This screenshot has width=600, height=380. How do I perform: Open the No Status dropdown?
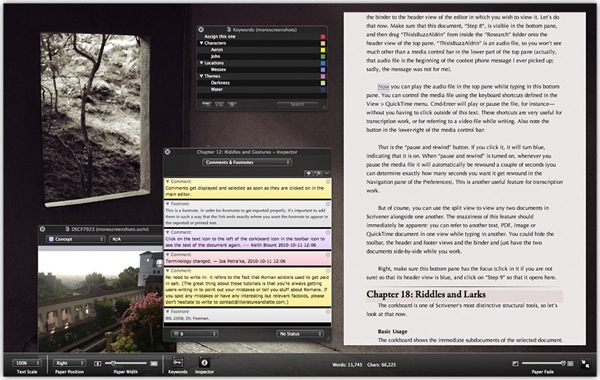click(x=300, y=334)
